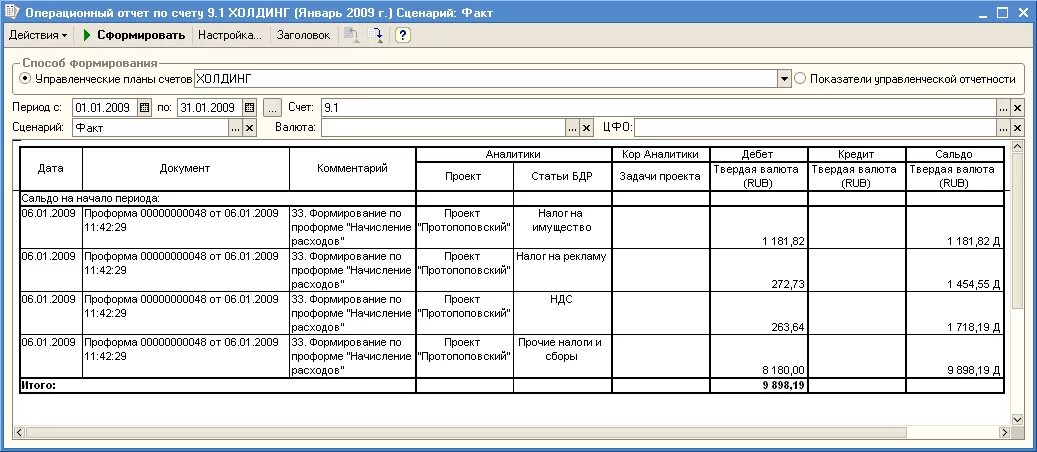Image resolution: width=1037 pixels, height=452 pixels.
Task: Maximize the report window
Action: (1001, 13)
